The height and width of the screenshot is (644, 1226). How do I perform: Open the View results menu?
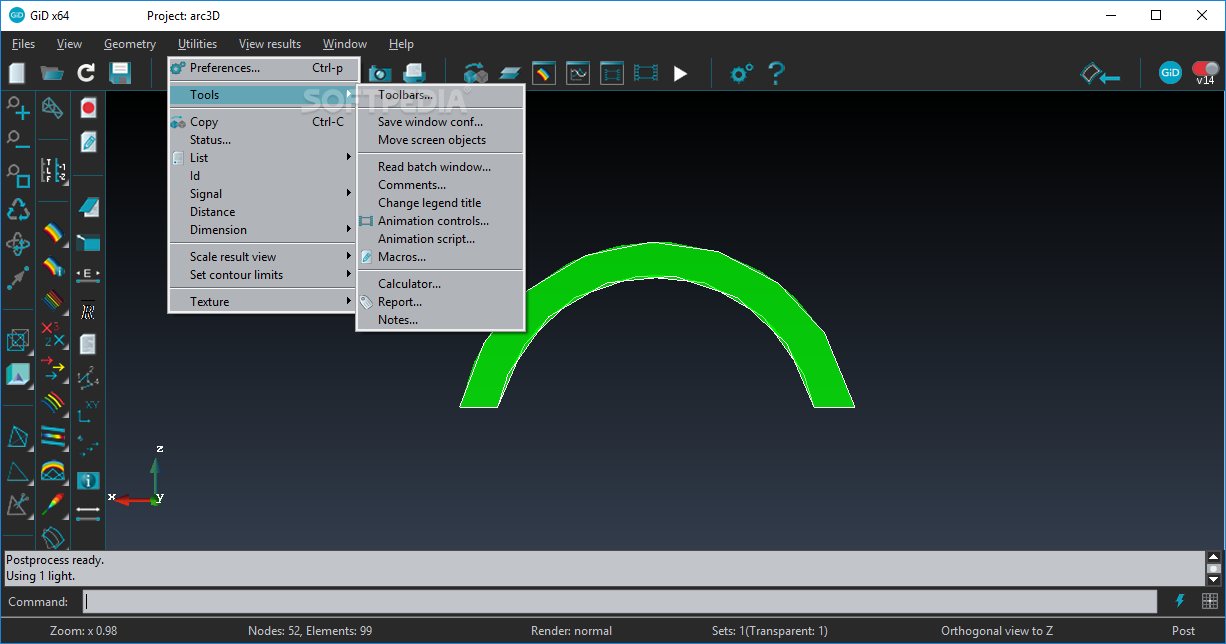pyautogui.click(x=270, y=44)
